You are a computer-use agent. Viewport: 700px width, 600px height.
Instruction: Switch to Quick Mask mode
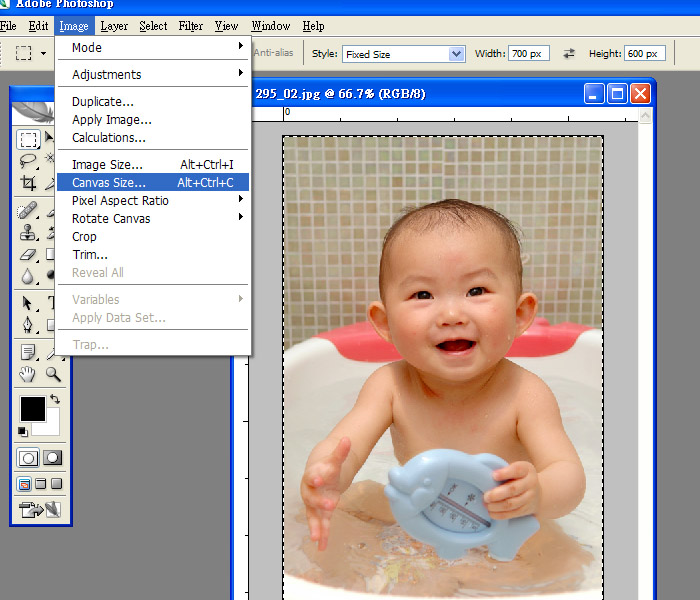pos(52,458)
